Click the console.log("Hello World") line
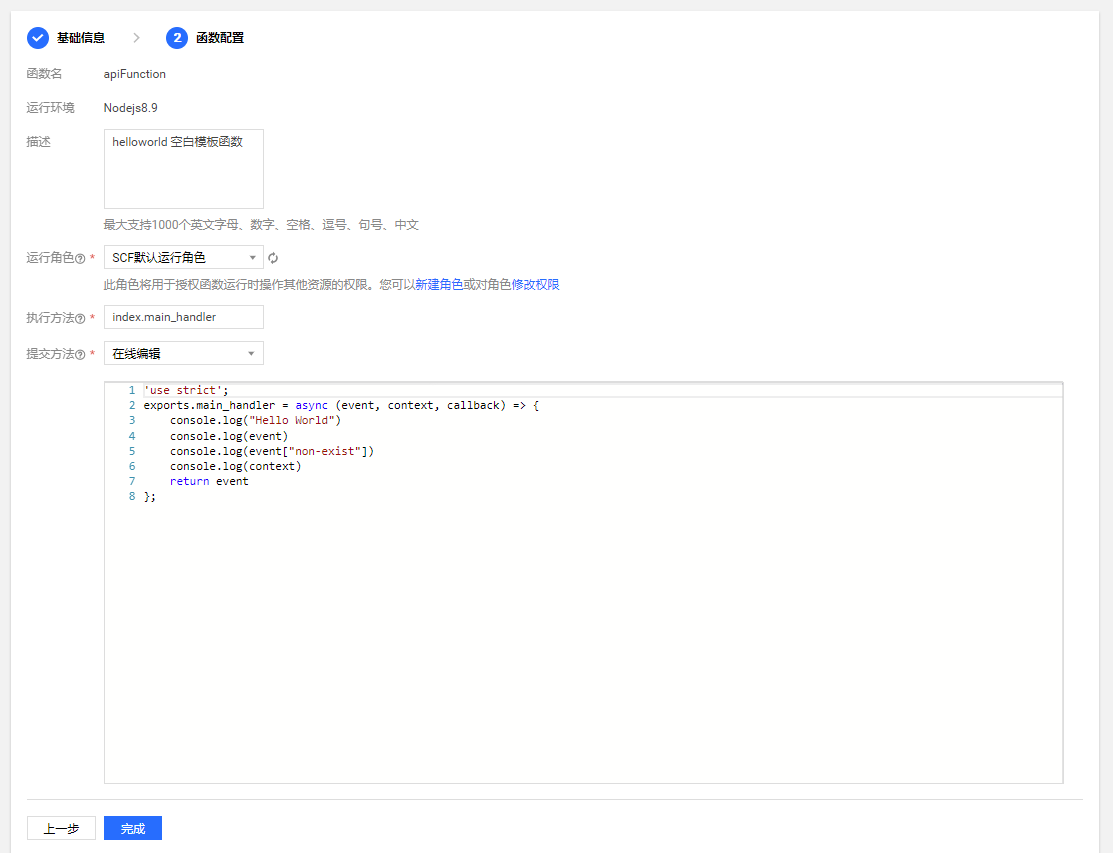Screen dimensions: 1113x853 click(x=256, y=420)
